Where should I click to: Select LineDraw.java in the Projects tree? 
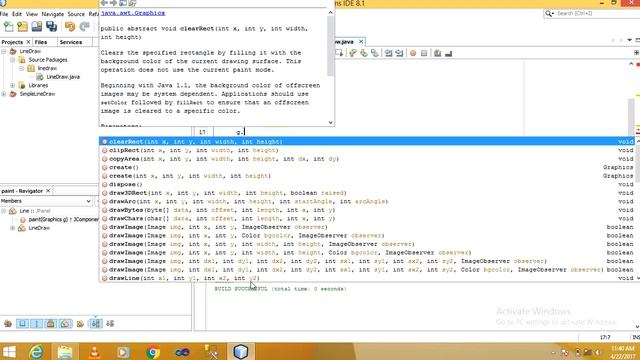pyautogui.click(x=63, y=77)
